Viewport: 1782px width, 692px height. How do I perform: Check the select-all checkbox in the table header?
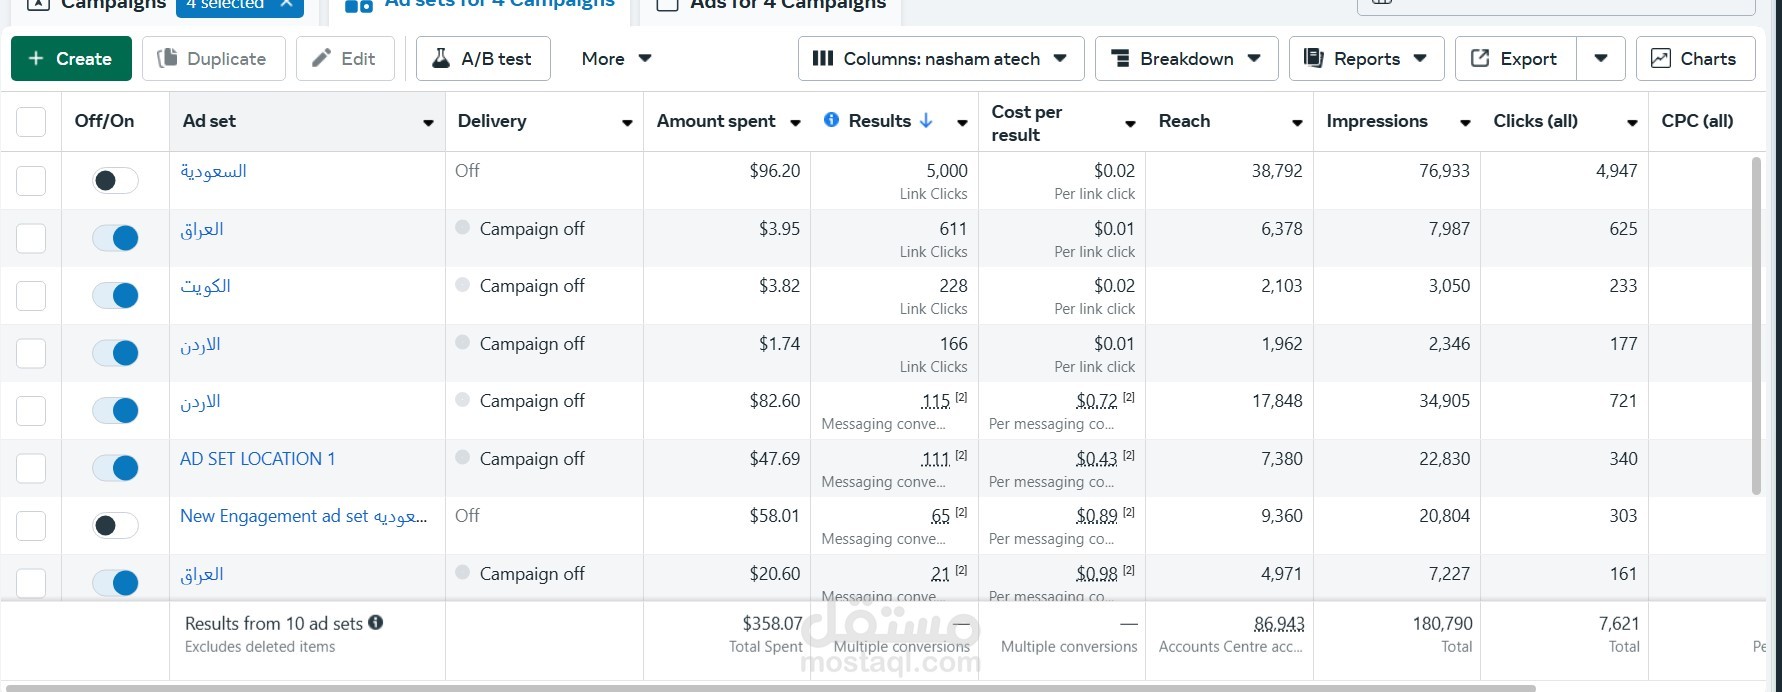tap(31, 122)
